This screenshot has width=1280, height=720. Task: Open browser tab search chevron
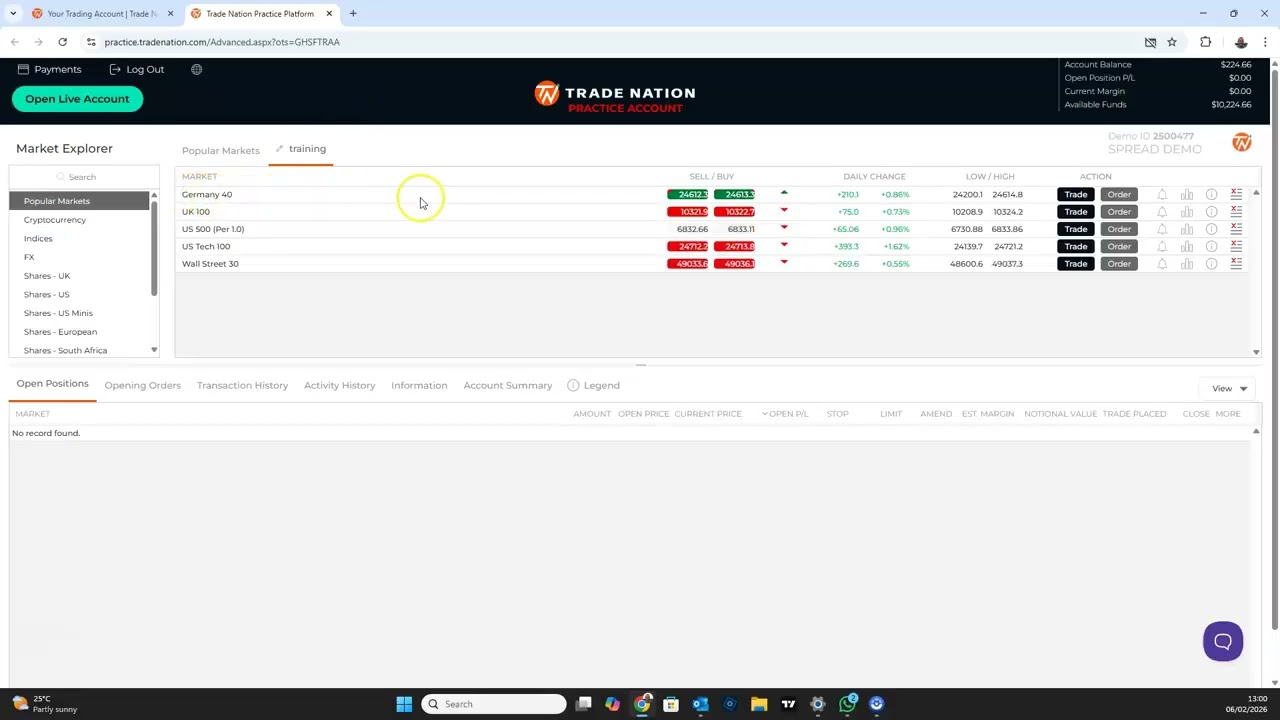13,13
